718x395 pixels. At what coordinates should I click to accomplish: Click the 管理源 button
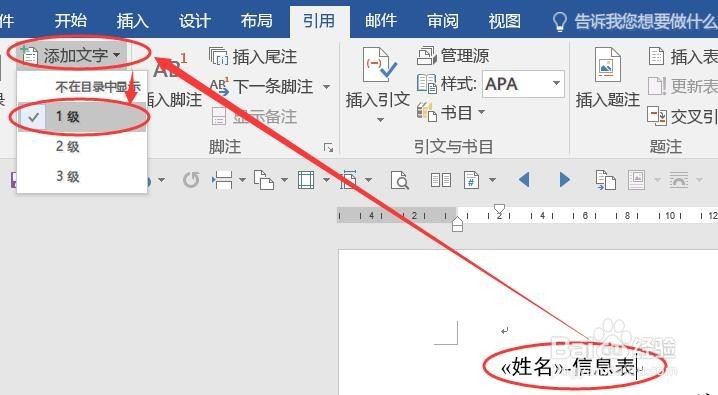point(453,56)
